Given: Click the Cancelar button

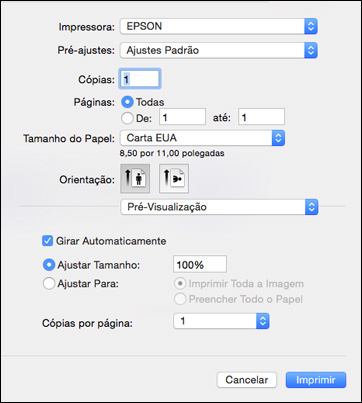Looking at the screenshot, I should click(247, 380).
